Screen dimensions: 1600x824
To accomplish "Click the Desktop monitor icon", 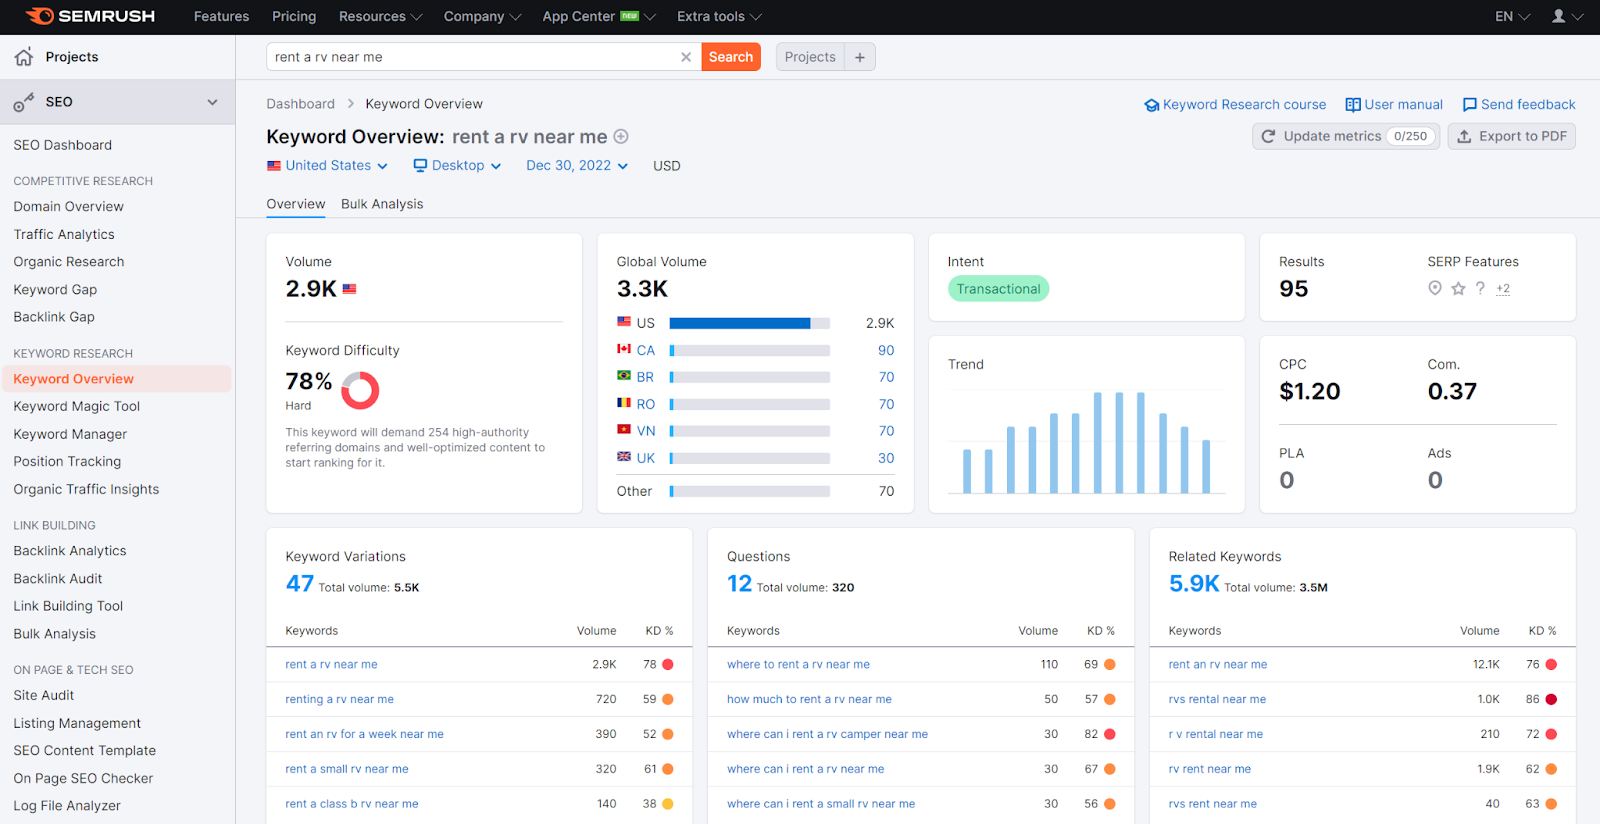I will (x=420, y=166).
